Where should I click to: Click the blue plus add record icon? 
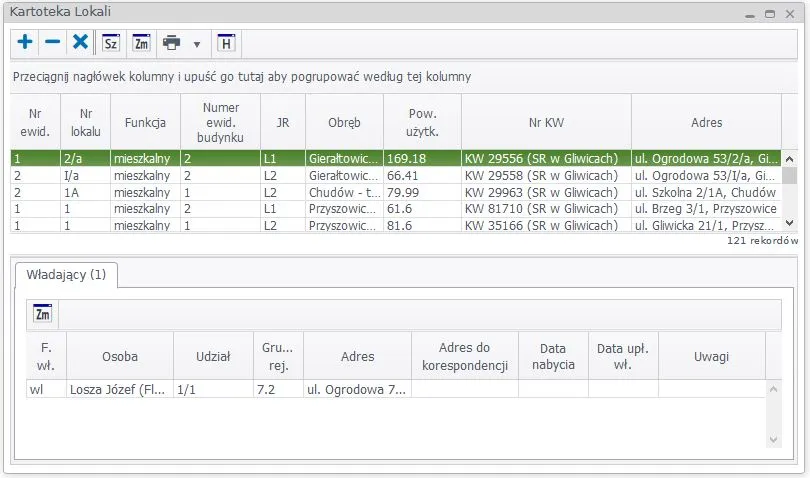pyautogui.click(x=25, y=43)
